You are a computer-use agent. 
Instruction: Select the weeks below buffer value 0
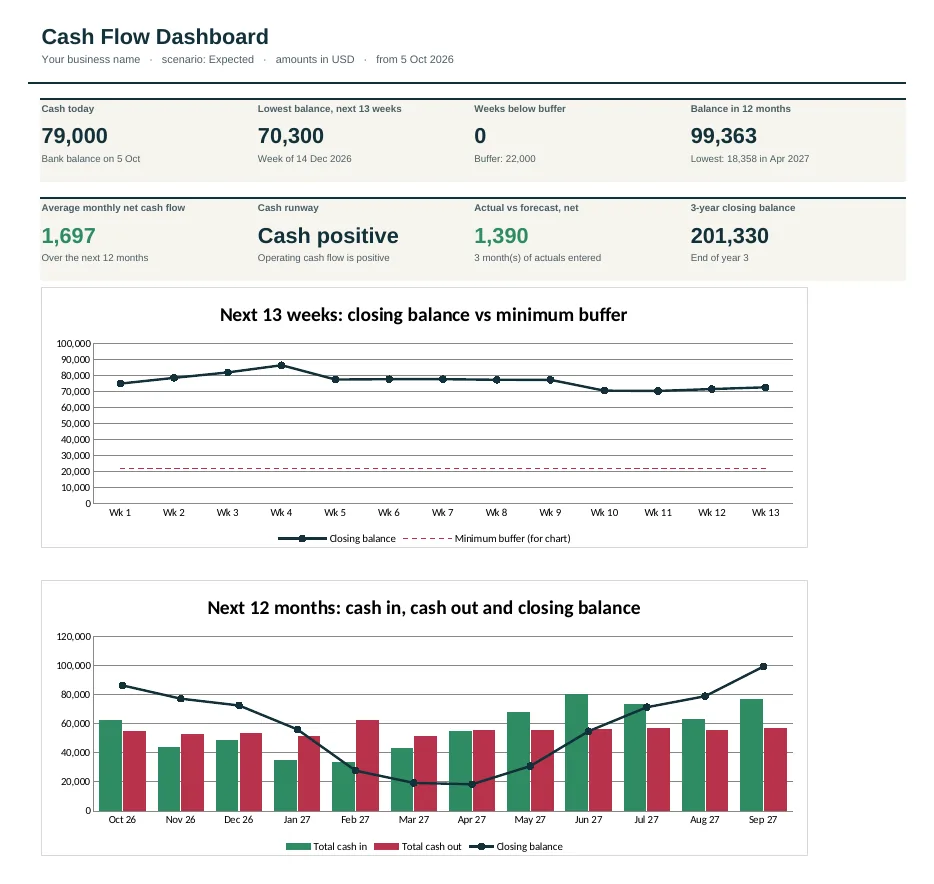tap(480, 136)
